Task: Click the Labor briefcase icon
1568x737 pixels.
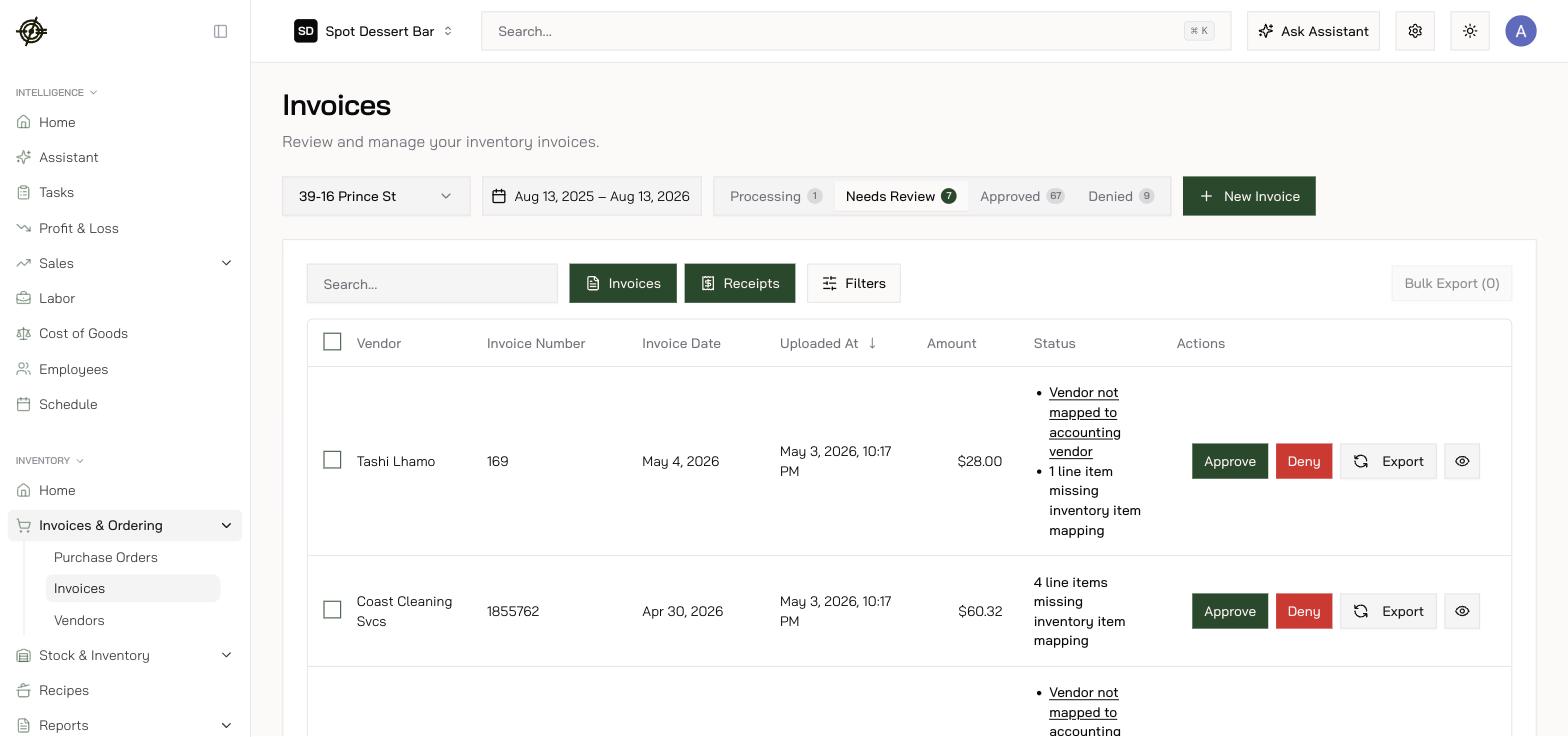Action: click(x=24, y=298)
